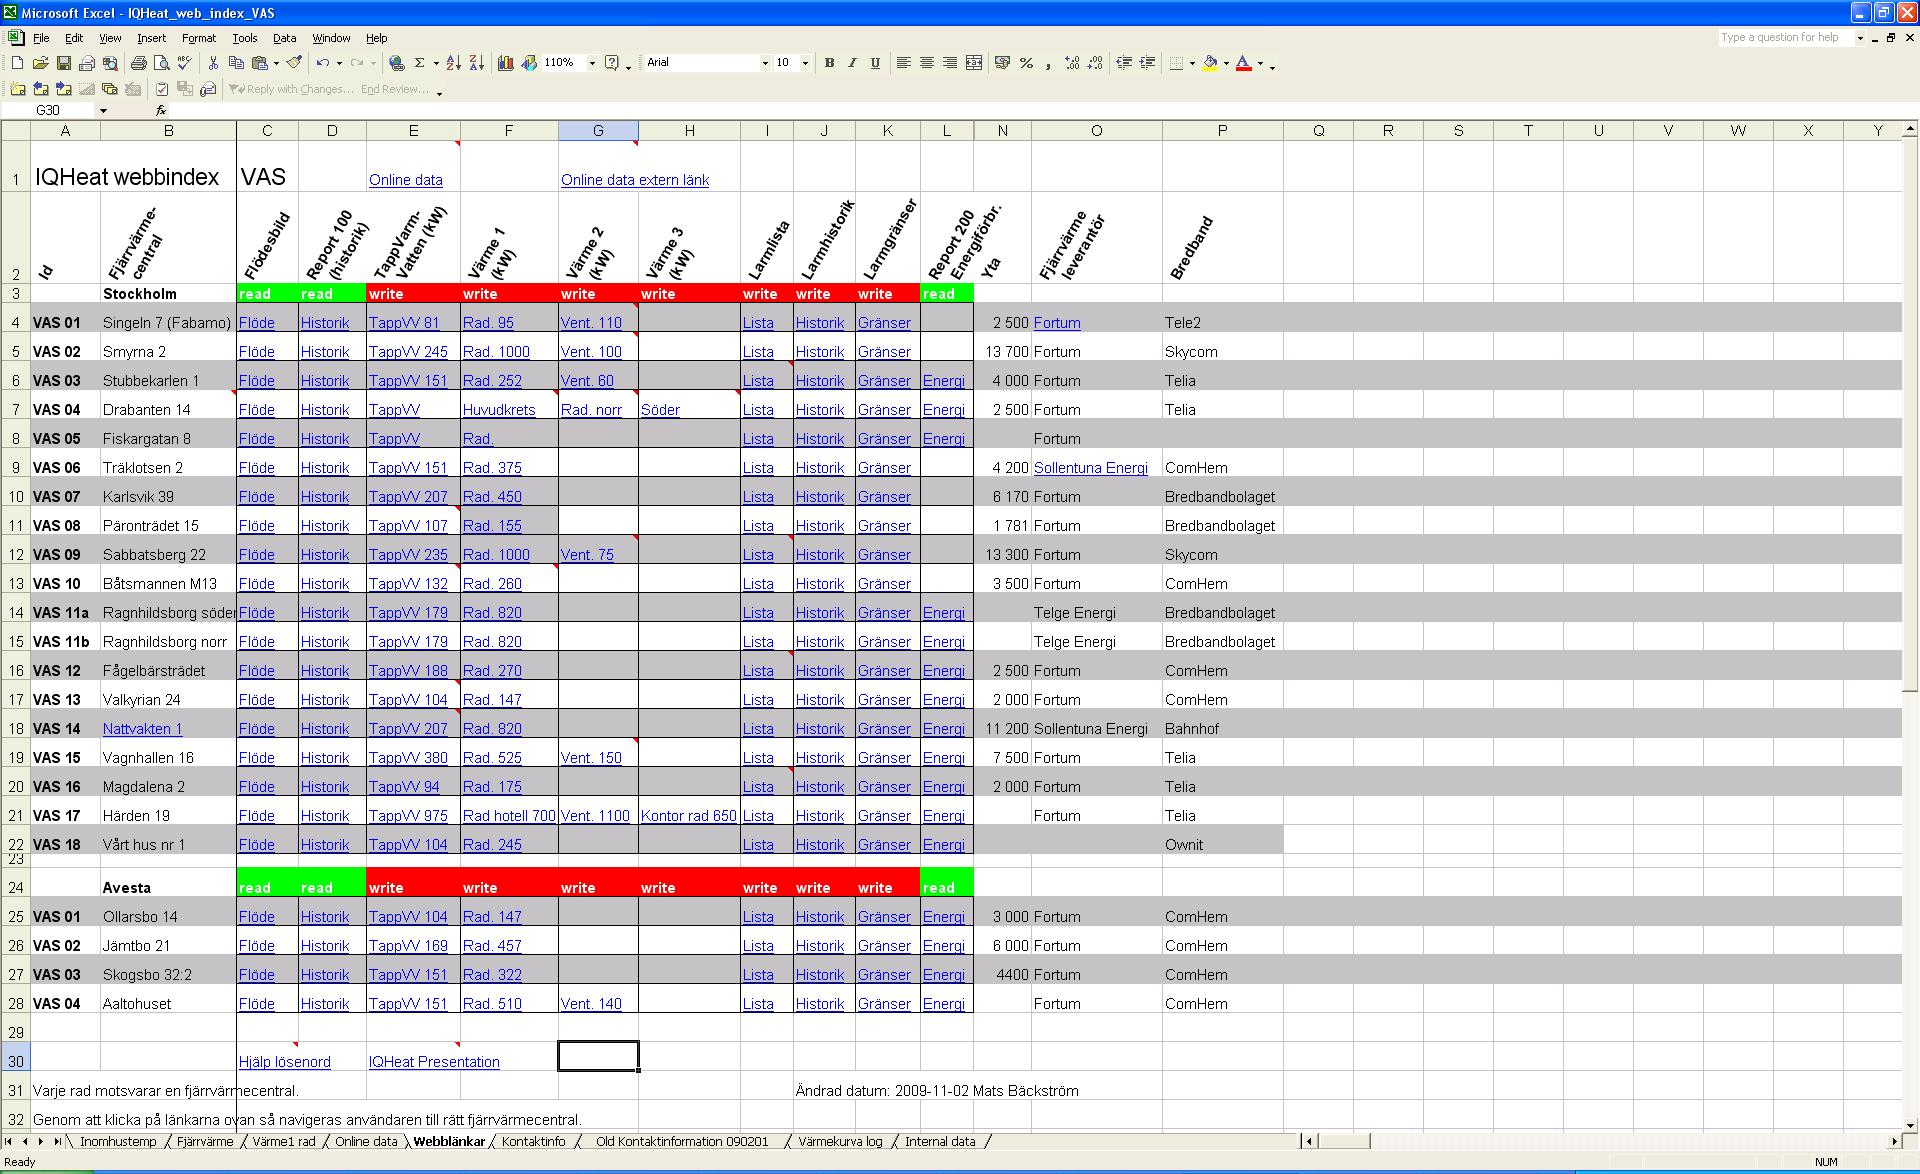Click the Print Preview icon
The height and width of the screenshot is (1174, 1920).
point(161,63)
